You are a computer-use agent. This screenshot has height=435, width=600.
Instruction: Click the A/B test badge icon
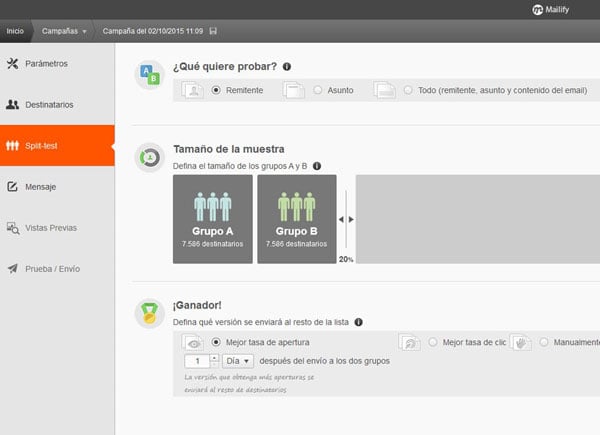click(150, 75)
